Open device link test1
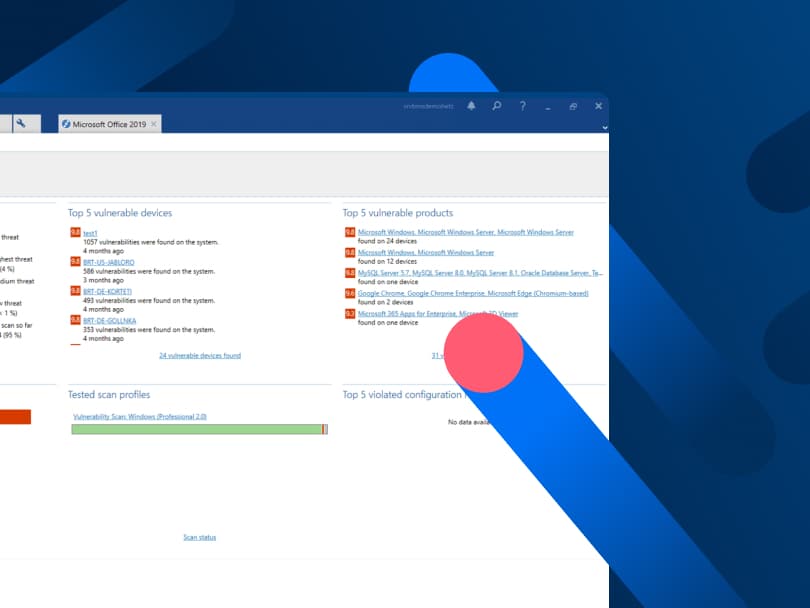The width and height of the screenshot is (810, 608). (x=90, y=233)
